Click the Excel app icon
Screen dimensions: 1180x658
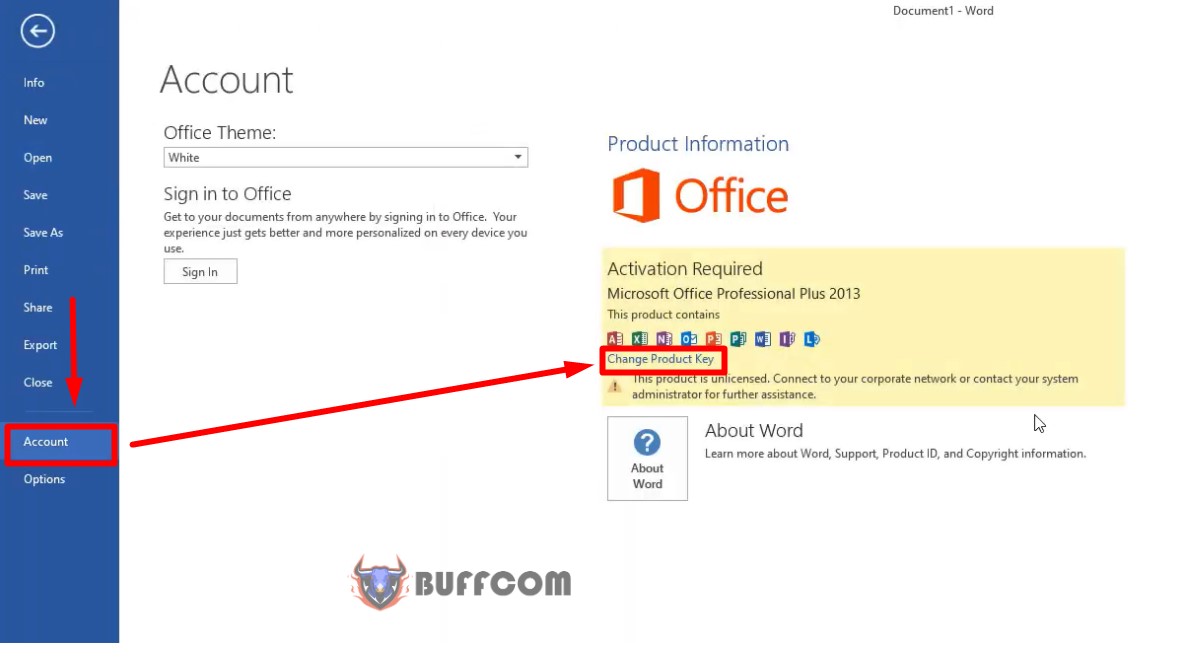coord(640,339)
